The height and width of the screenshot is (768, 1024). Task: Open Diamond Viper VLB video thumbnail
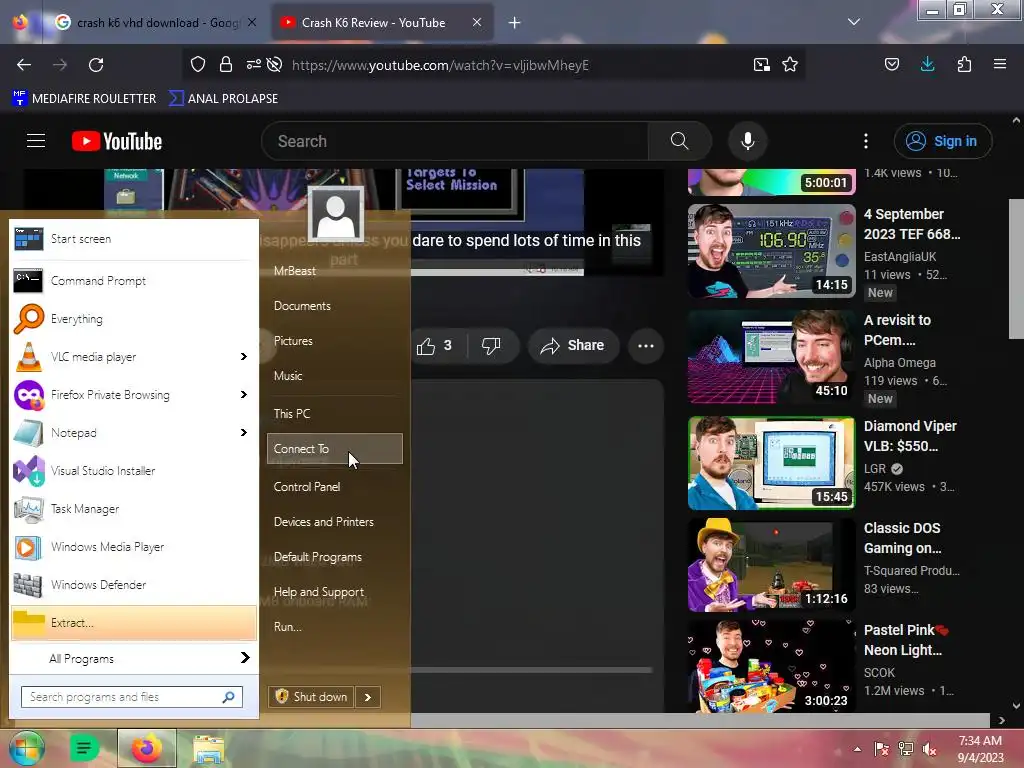[x=771, y=463]
